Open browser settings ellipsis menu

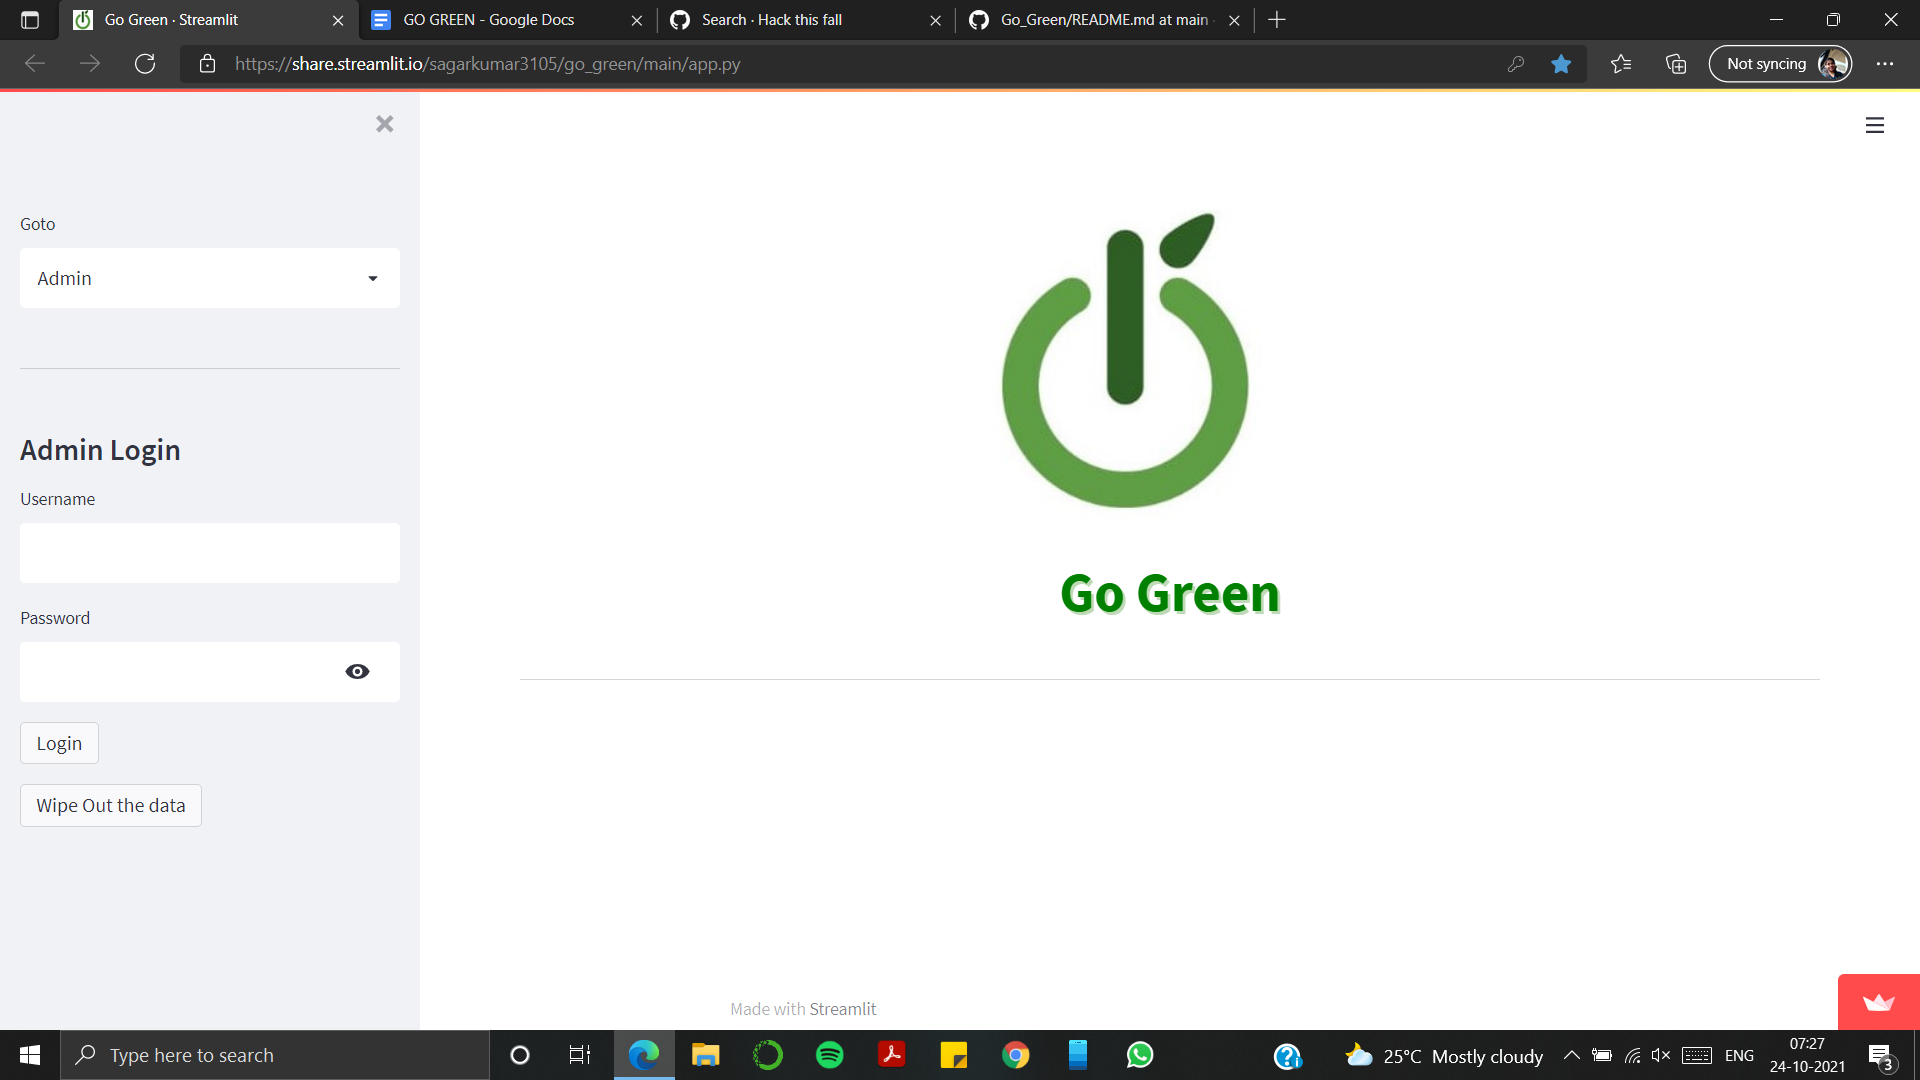(1885, 64)
